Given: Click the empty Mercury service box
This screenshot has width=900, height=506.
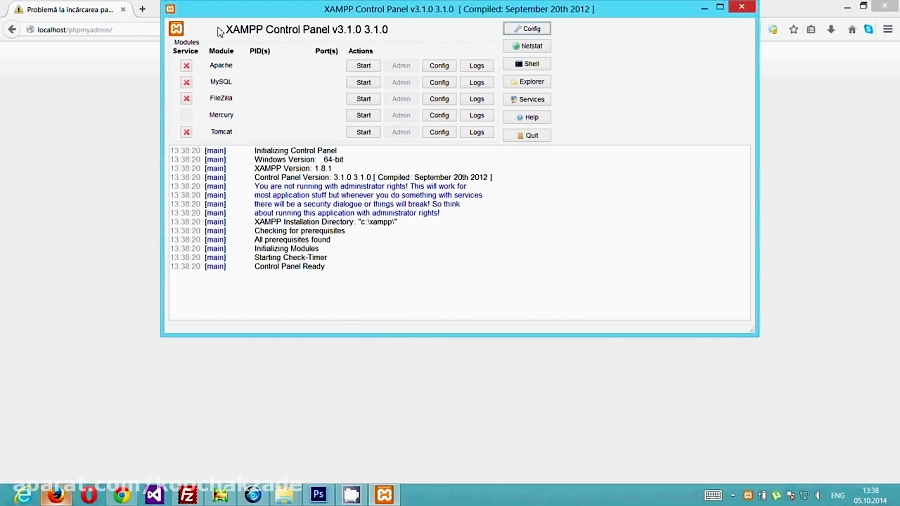Looking at the screenshot, I should (186, 115).
